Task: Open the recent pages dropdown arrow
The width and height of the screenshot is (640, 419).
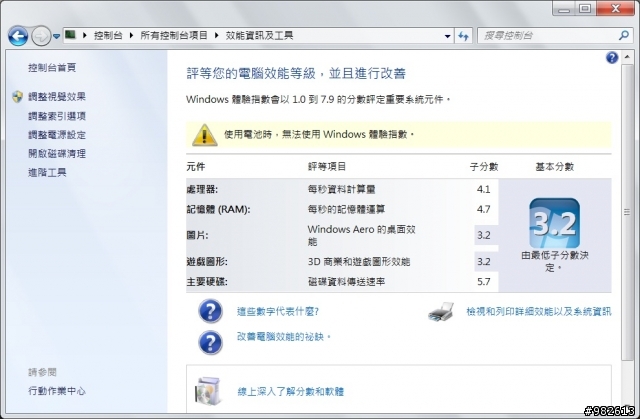Action: click(x=56, y=36)
